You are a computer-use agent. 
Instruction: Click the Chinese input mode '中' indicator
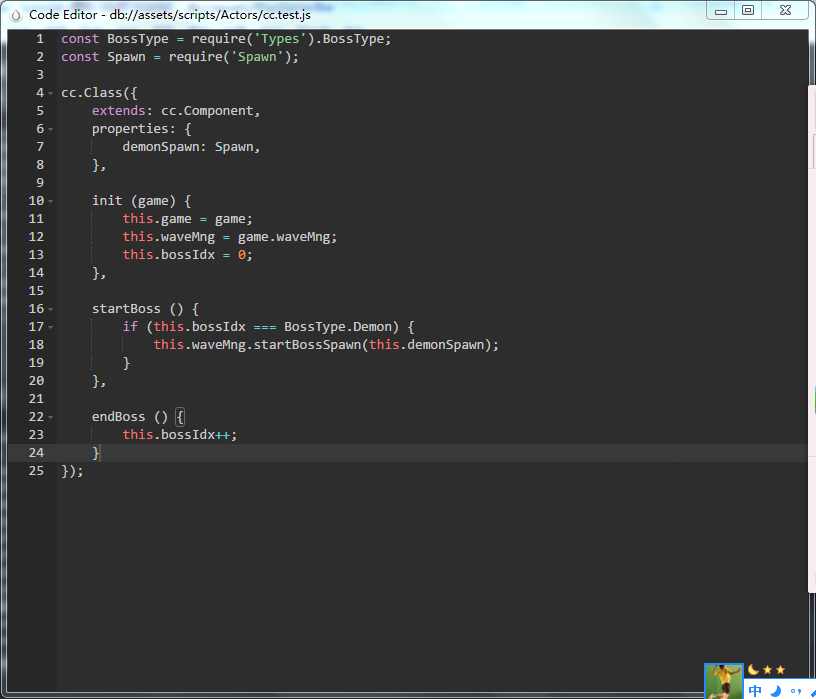point(755,691)
